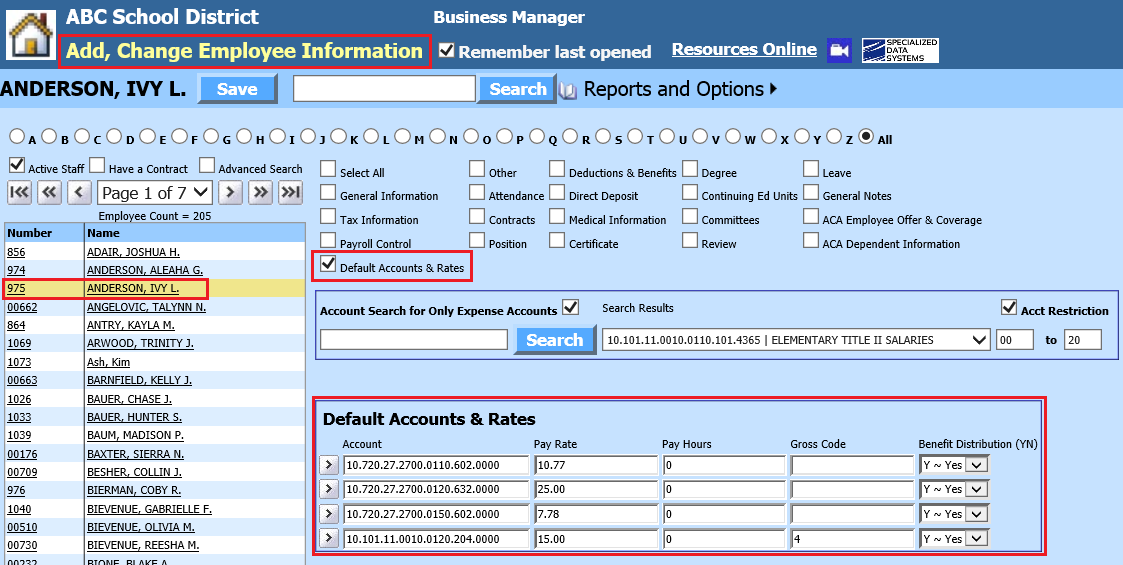
Task: Click the book icon beside Reports and Options
Action: click(x=568, y=90)
